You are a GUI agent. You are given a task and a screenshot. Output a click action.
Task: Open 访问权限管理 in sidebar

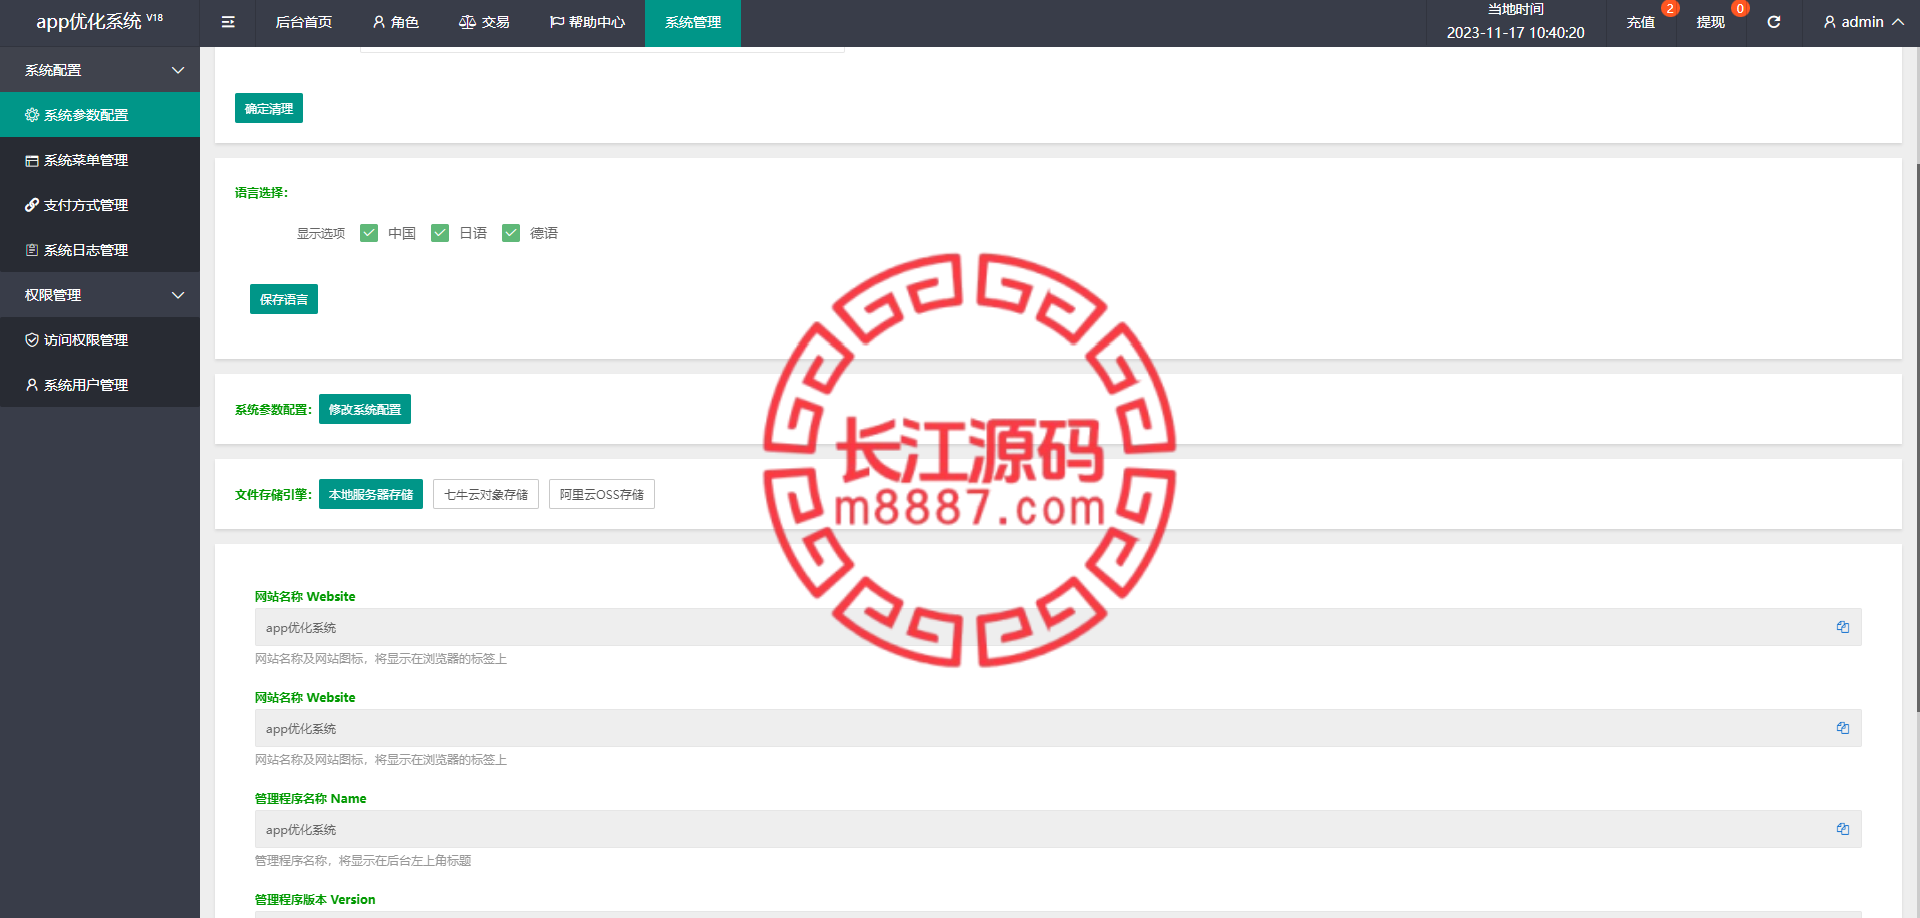coord(100,340)
